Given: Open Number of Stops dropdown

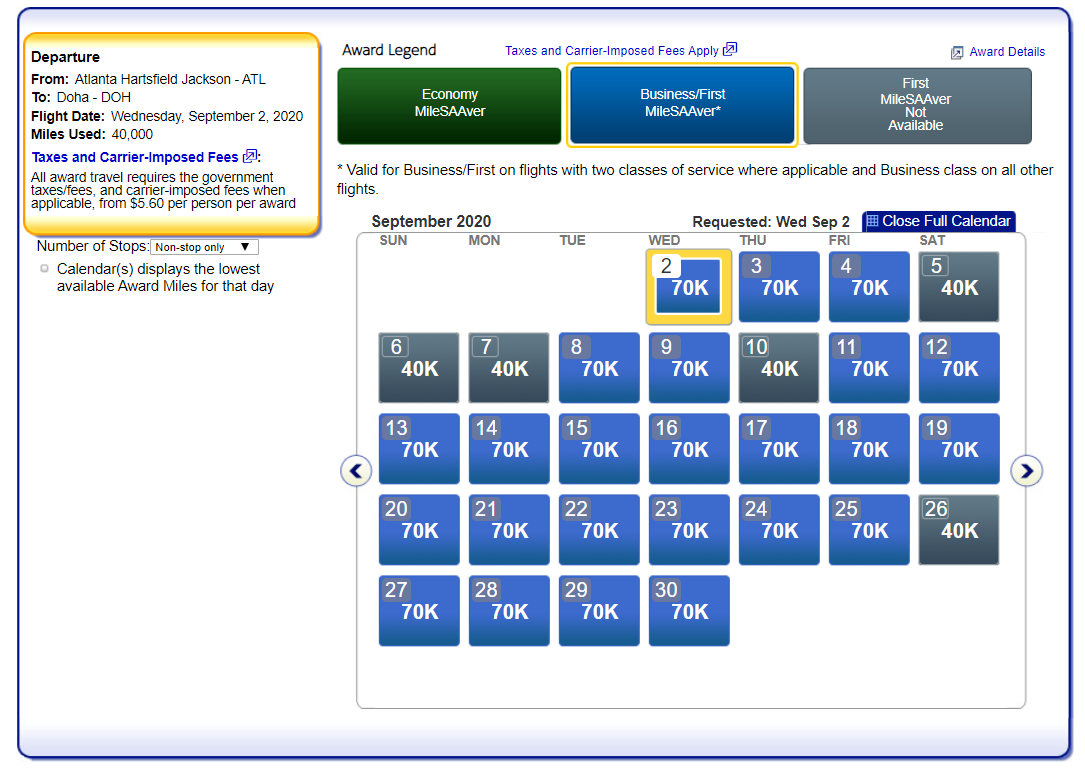Looking at the screenshot, I should point(203,247).
